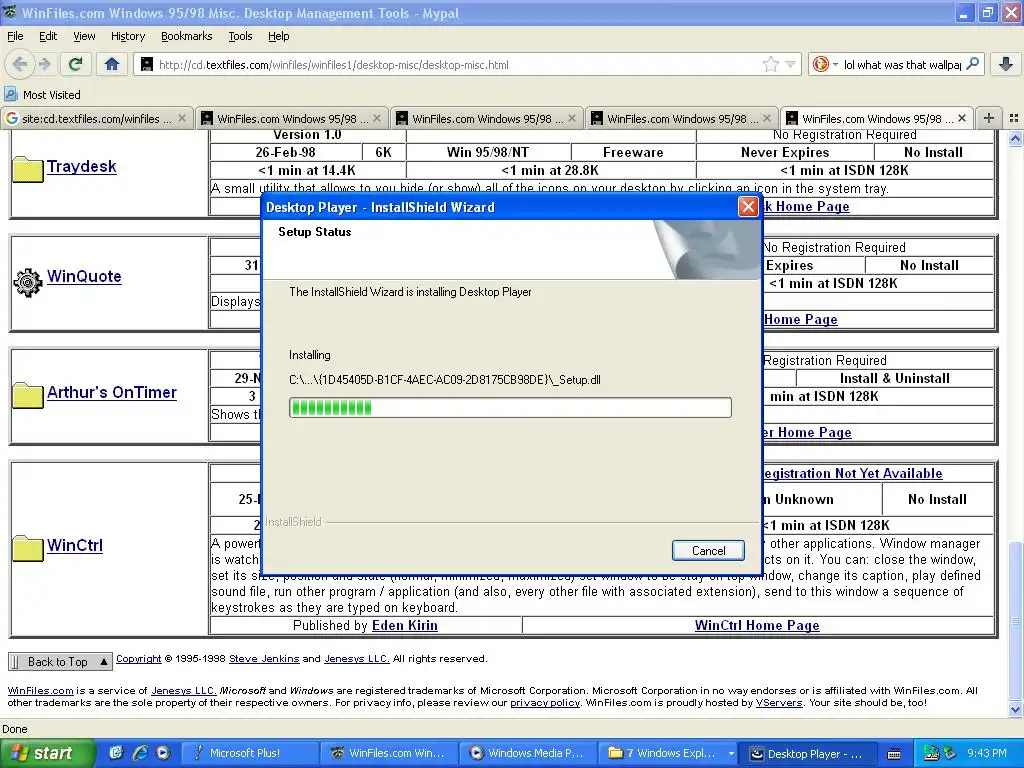The width and height of the screenshot is (1024, 768).
Task: Switch to the site:cd.textfiles.com/winfiles tab
Action: point(97,118)
